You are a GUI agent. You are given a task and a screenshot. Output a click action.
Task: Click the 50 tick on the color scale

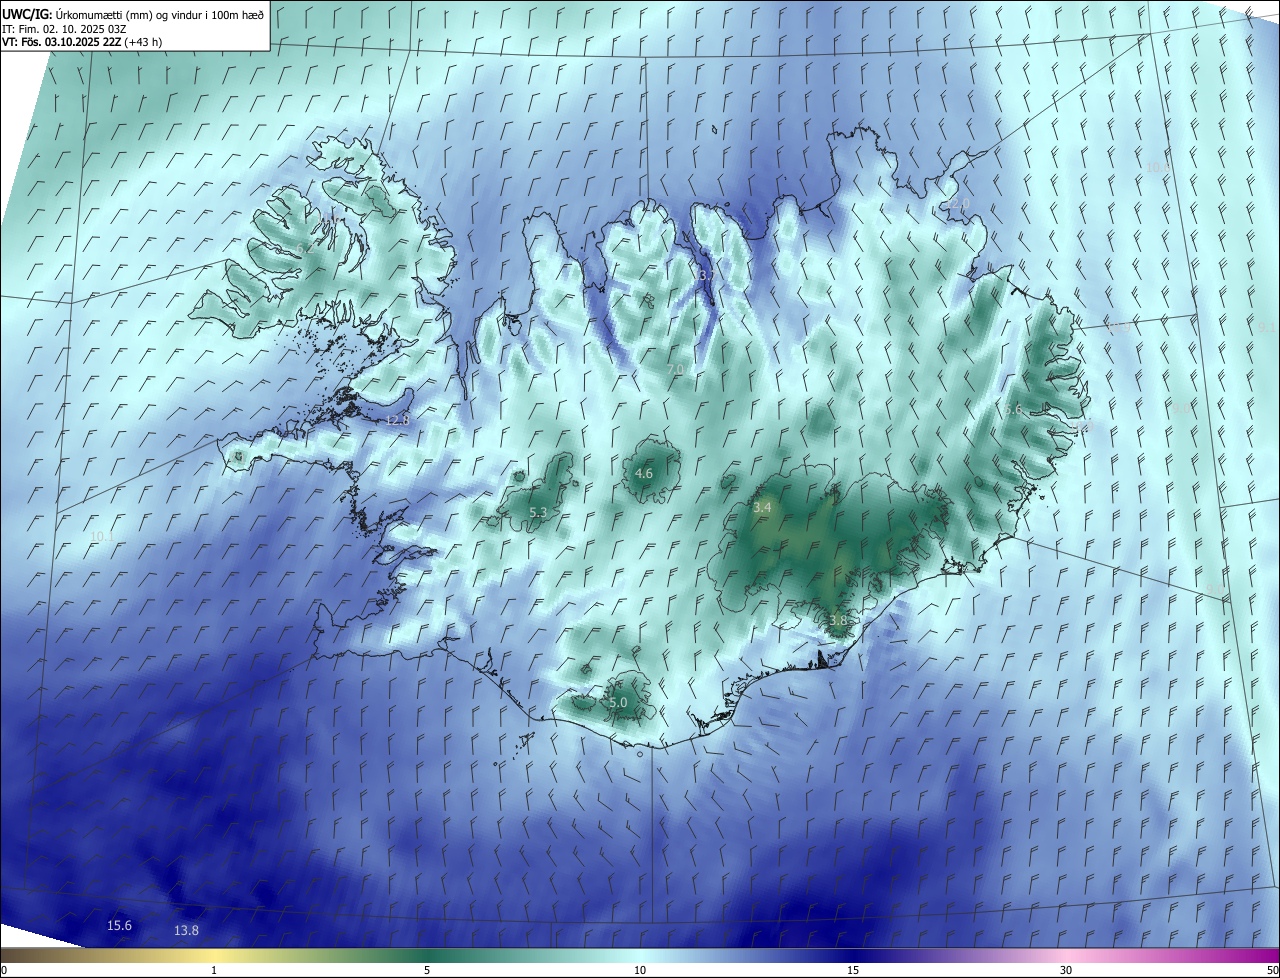pos(1272,970)
